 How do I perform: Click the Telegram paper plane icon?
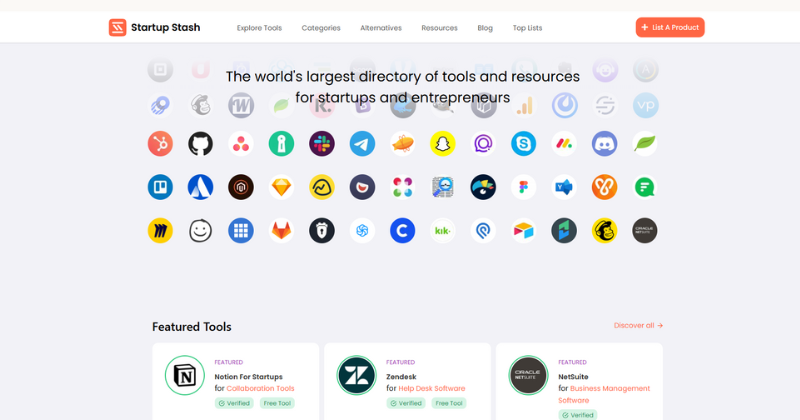click(x=362, y=144)
